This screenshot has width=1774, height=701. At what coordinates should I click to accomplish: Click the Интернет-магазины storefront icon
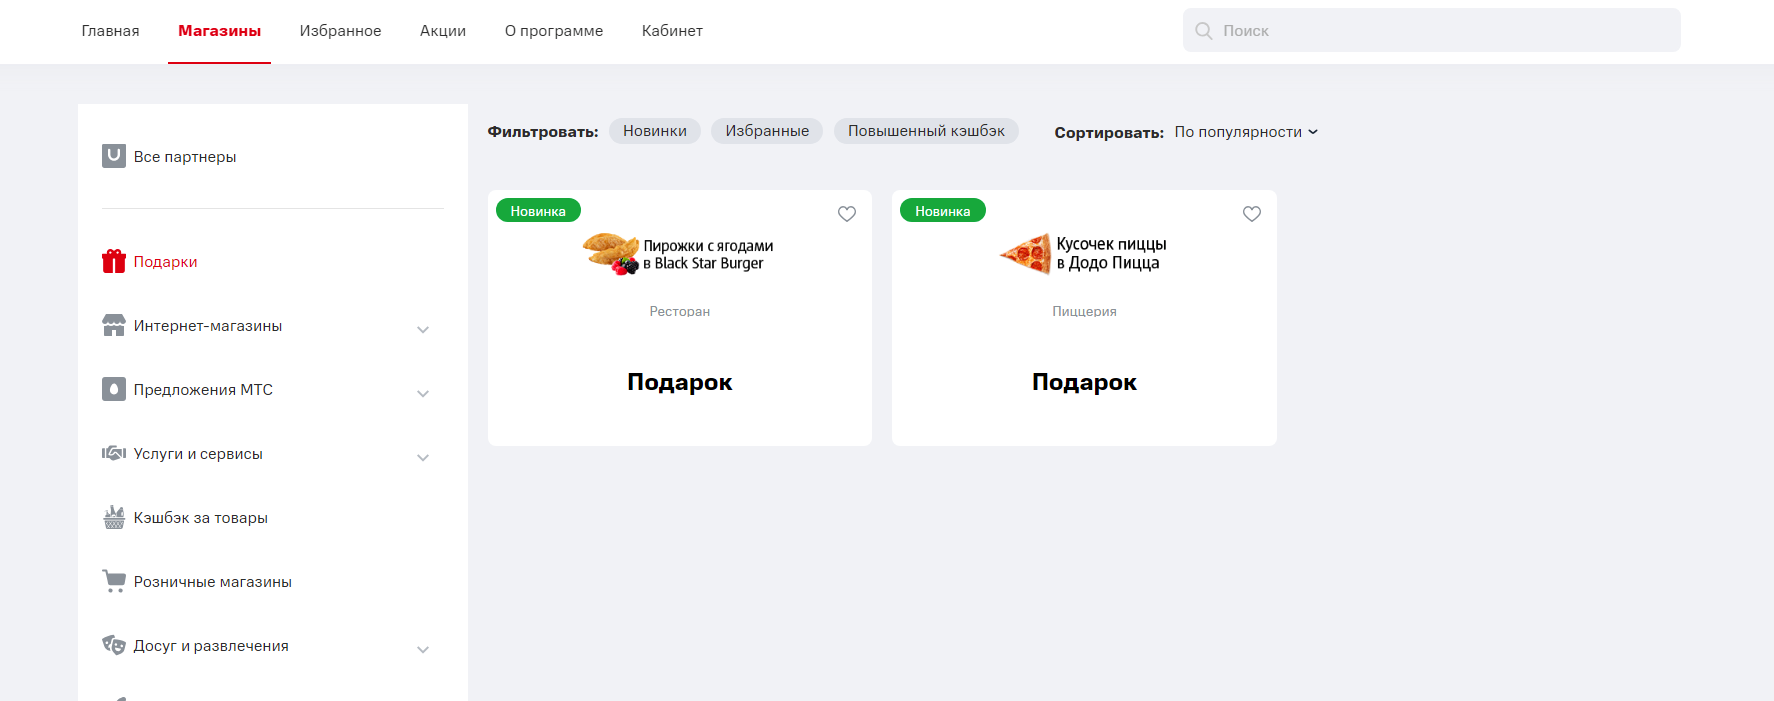tap(114, 325)
